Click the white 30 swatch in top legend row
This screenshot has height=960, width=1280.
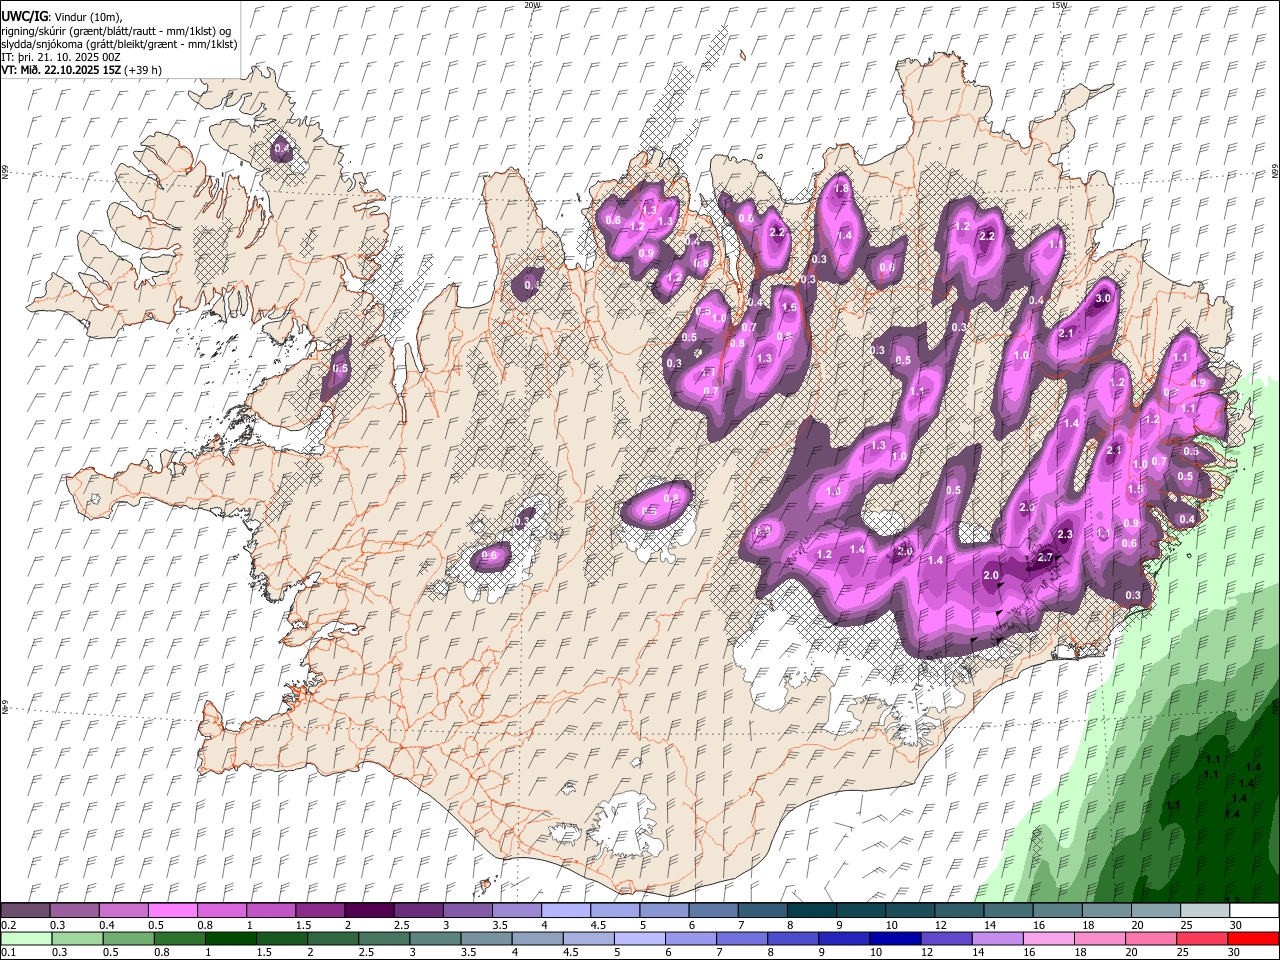1254,910
